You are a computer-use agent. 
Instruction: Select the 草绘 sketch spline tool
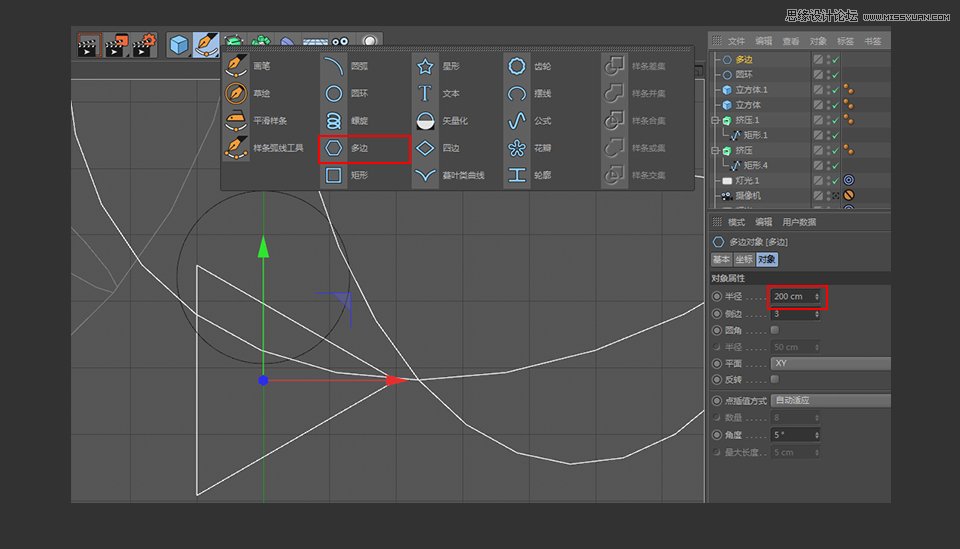(x=248, y=93)
